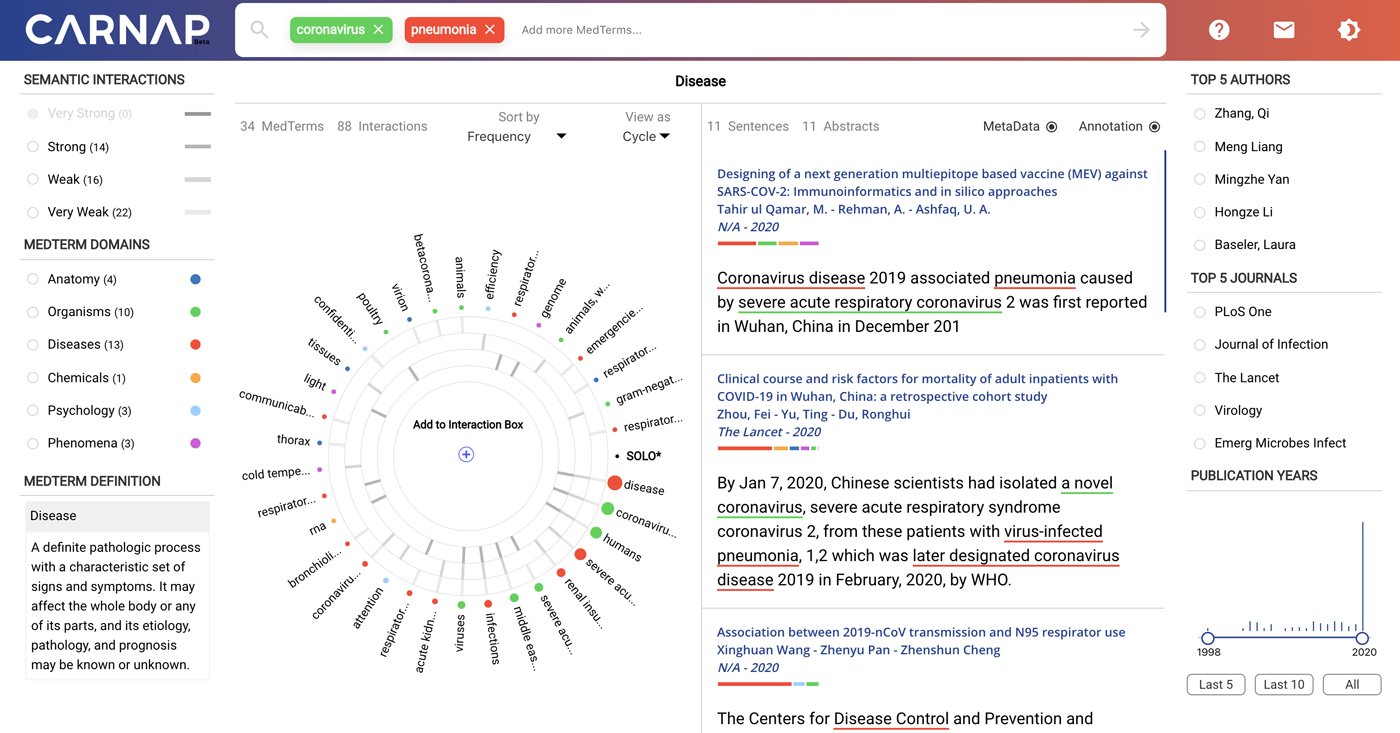Remove the pneumonia MedTerm tag
1400x733 pixels.
pyautogui.click(x=490, y=30)
